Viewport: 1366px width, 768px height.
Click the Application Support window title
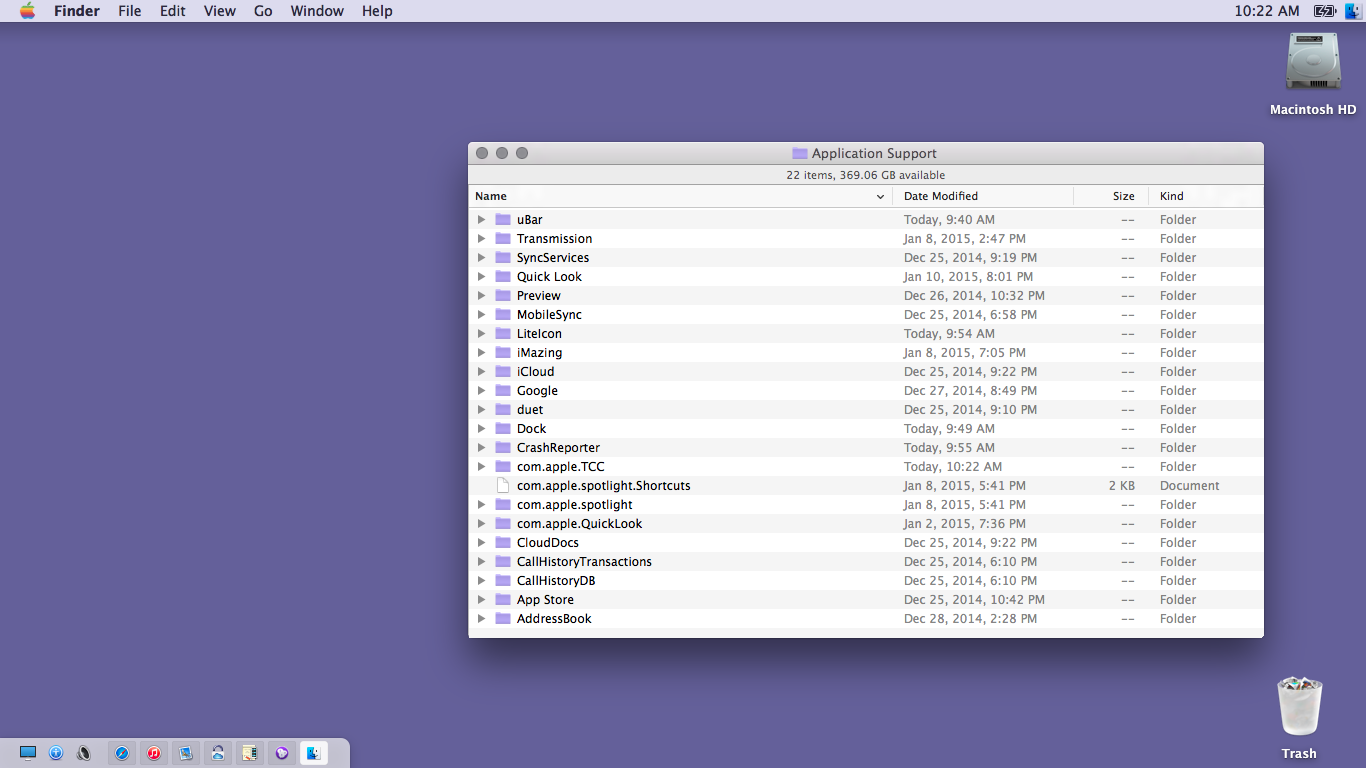click(874, 153)
